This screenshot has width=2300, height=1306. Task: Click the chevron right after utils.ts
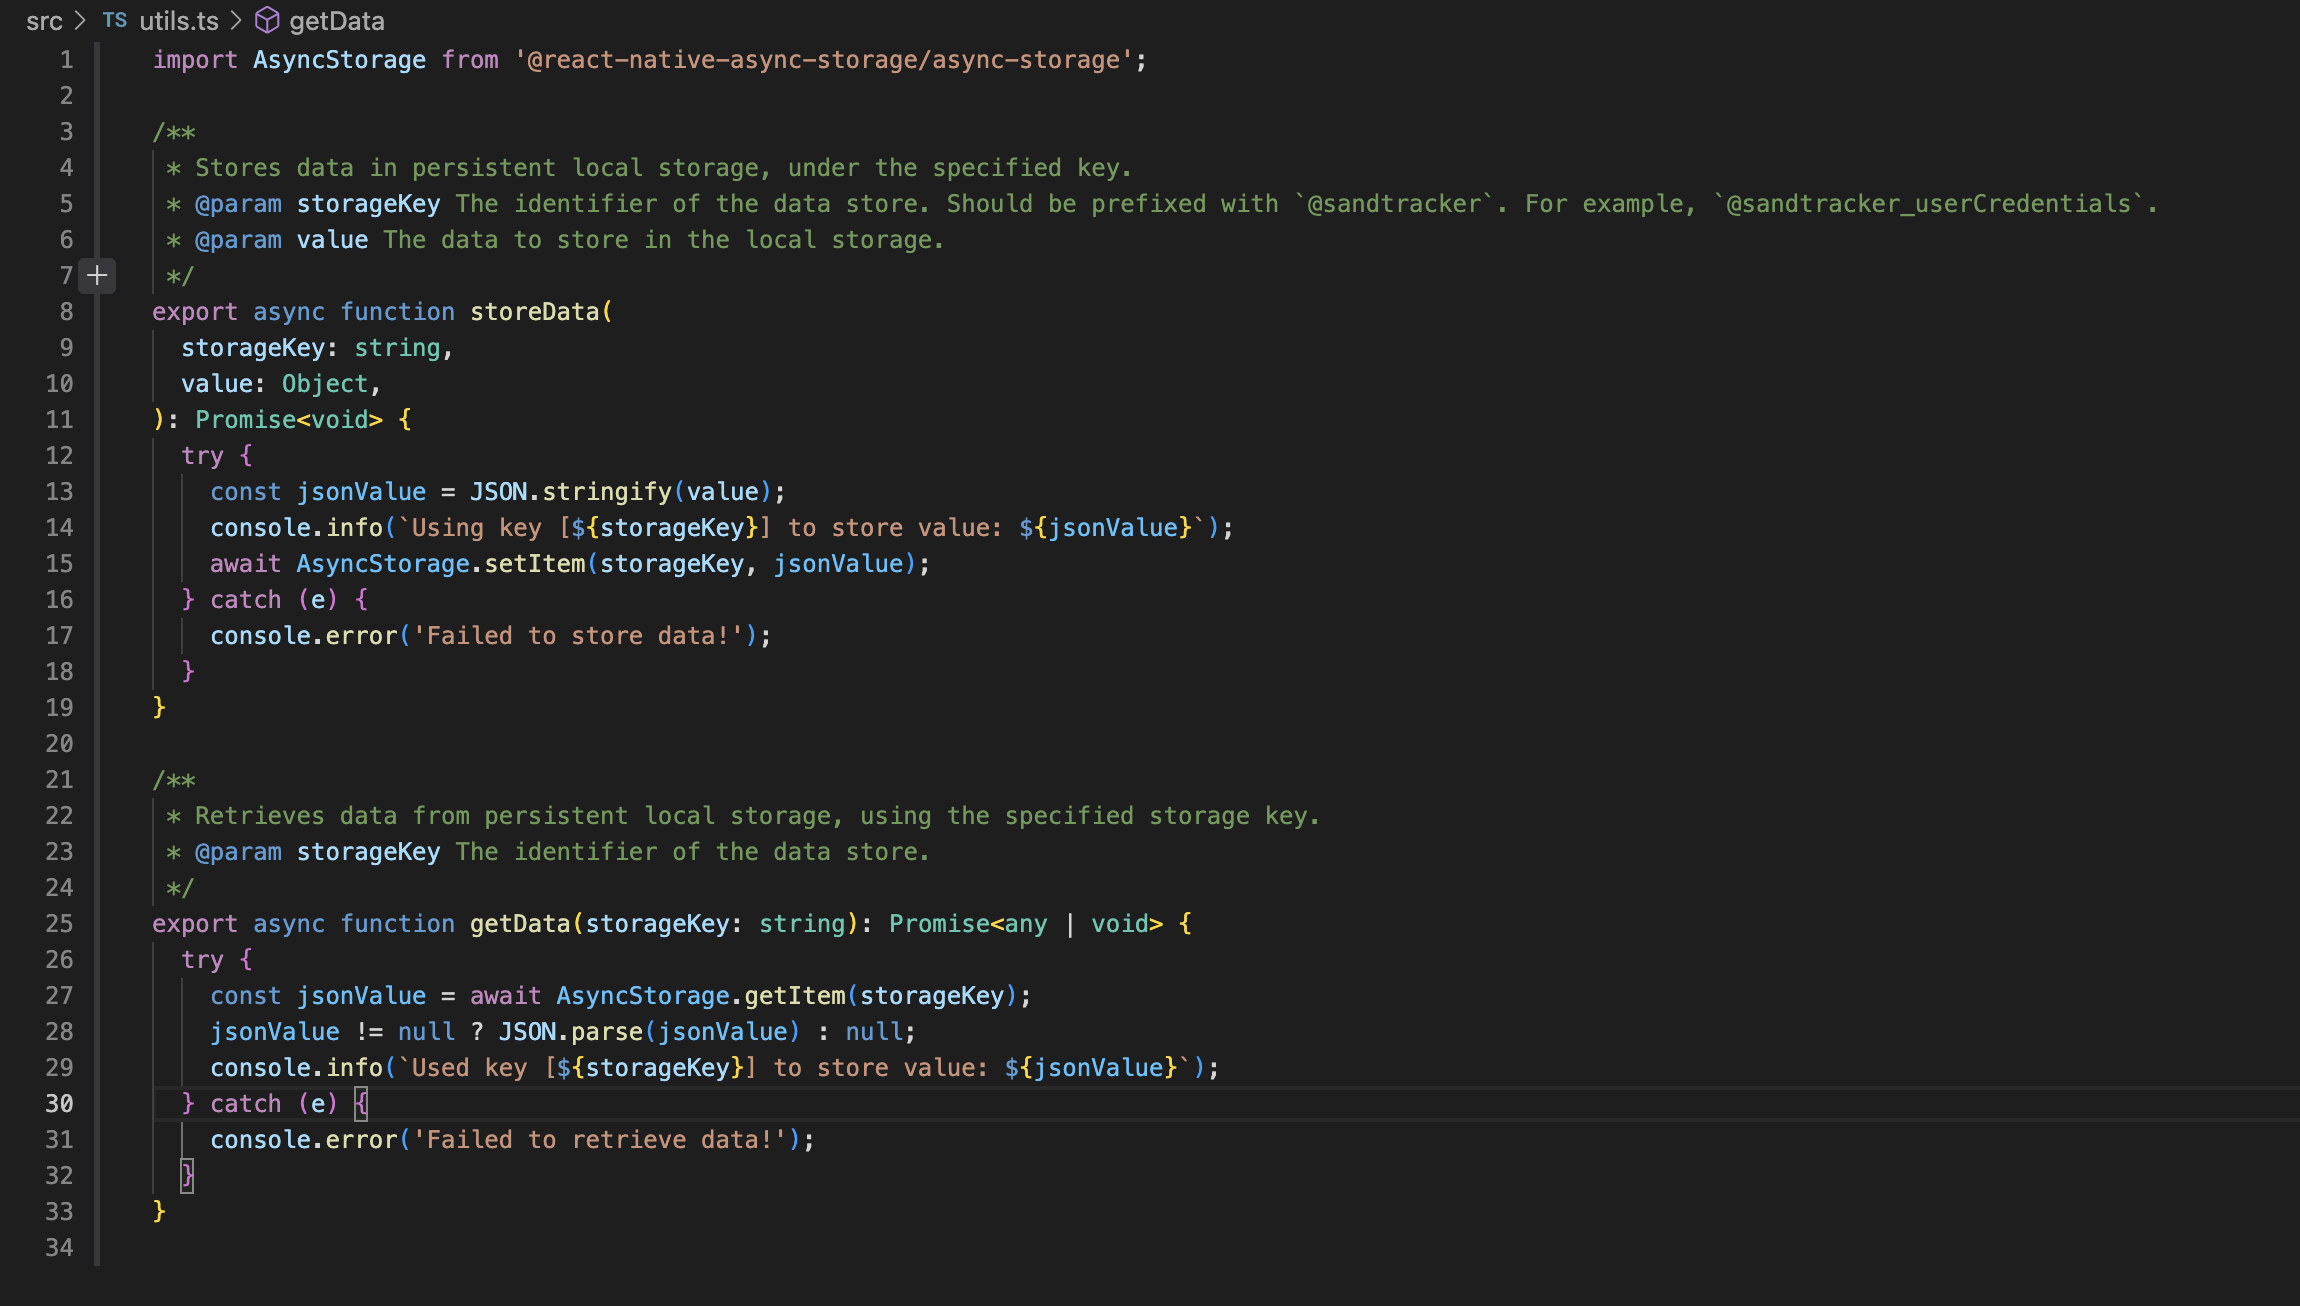[x=236, y=21]
